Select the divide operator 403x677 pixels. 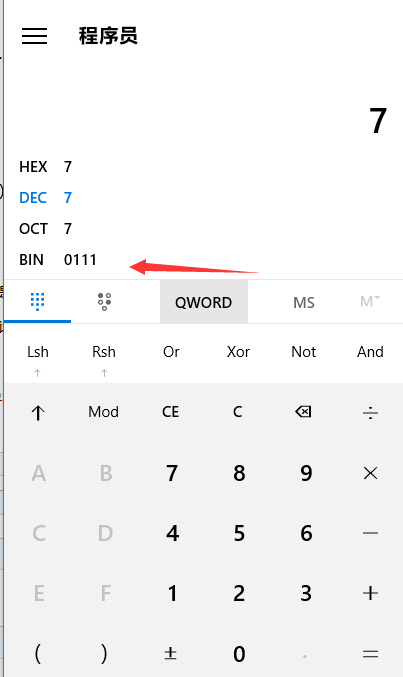370,413
